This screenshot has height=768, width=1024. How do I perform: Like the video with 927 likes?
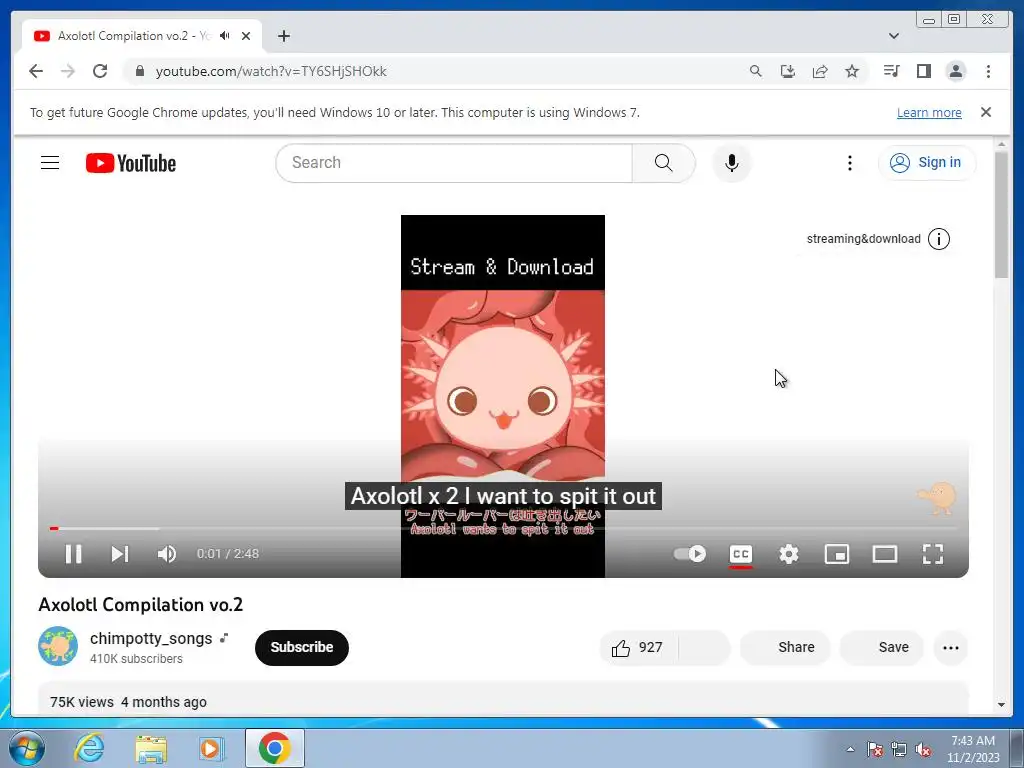[638, 647]
